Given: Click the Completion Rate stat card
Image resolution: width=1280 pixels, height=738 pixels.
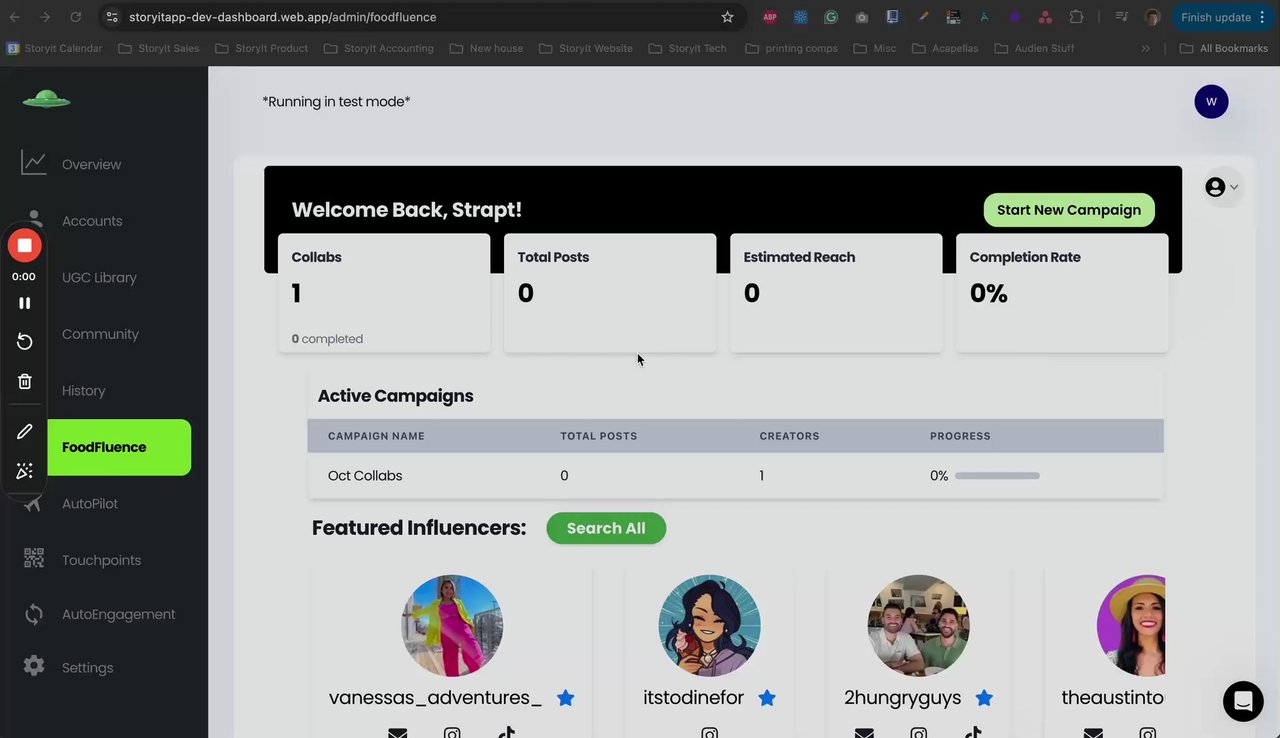Looking at the screenshot, I should click(x=1062, y=293).
